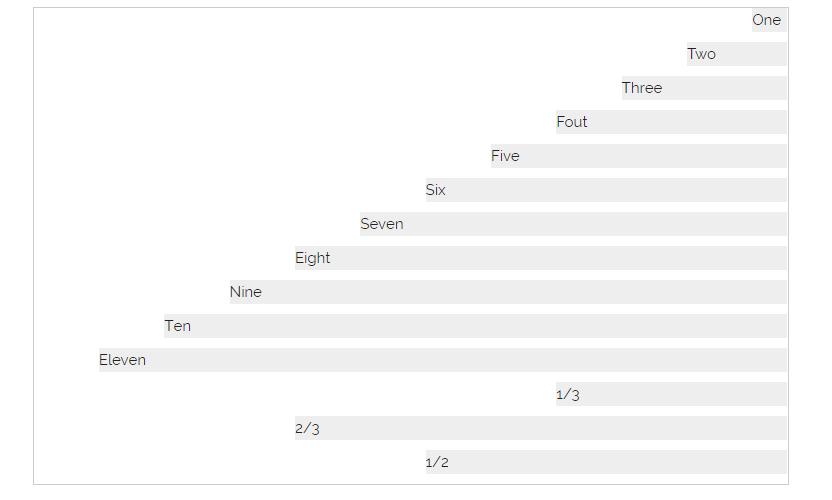Select the Eight column bar
The image size is (832, 500).
pos(541,258)
